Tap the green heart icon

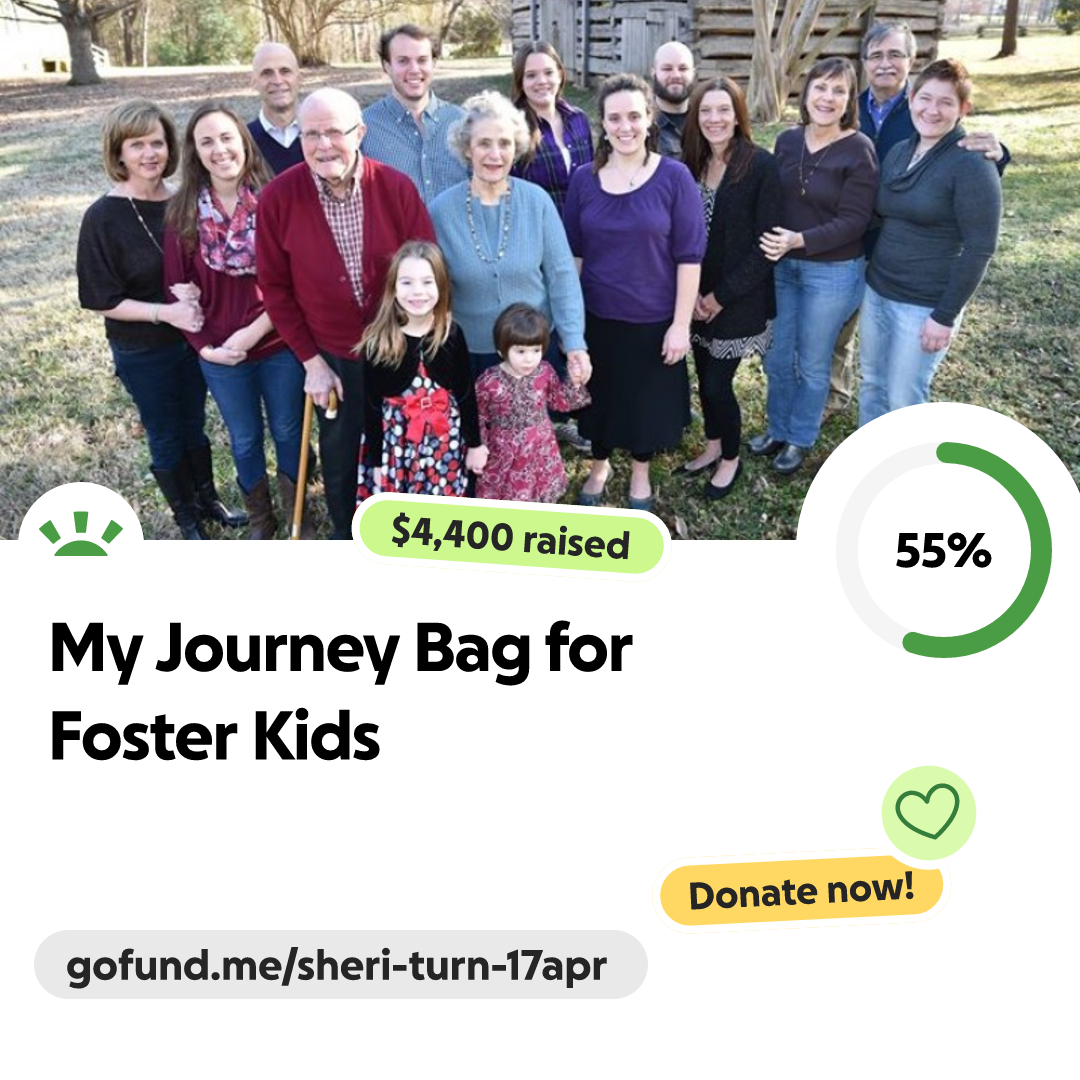(x=928, y=811)
